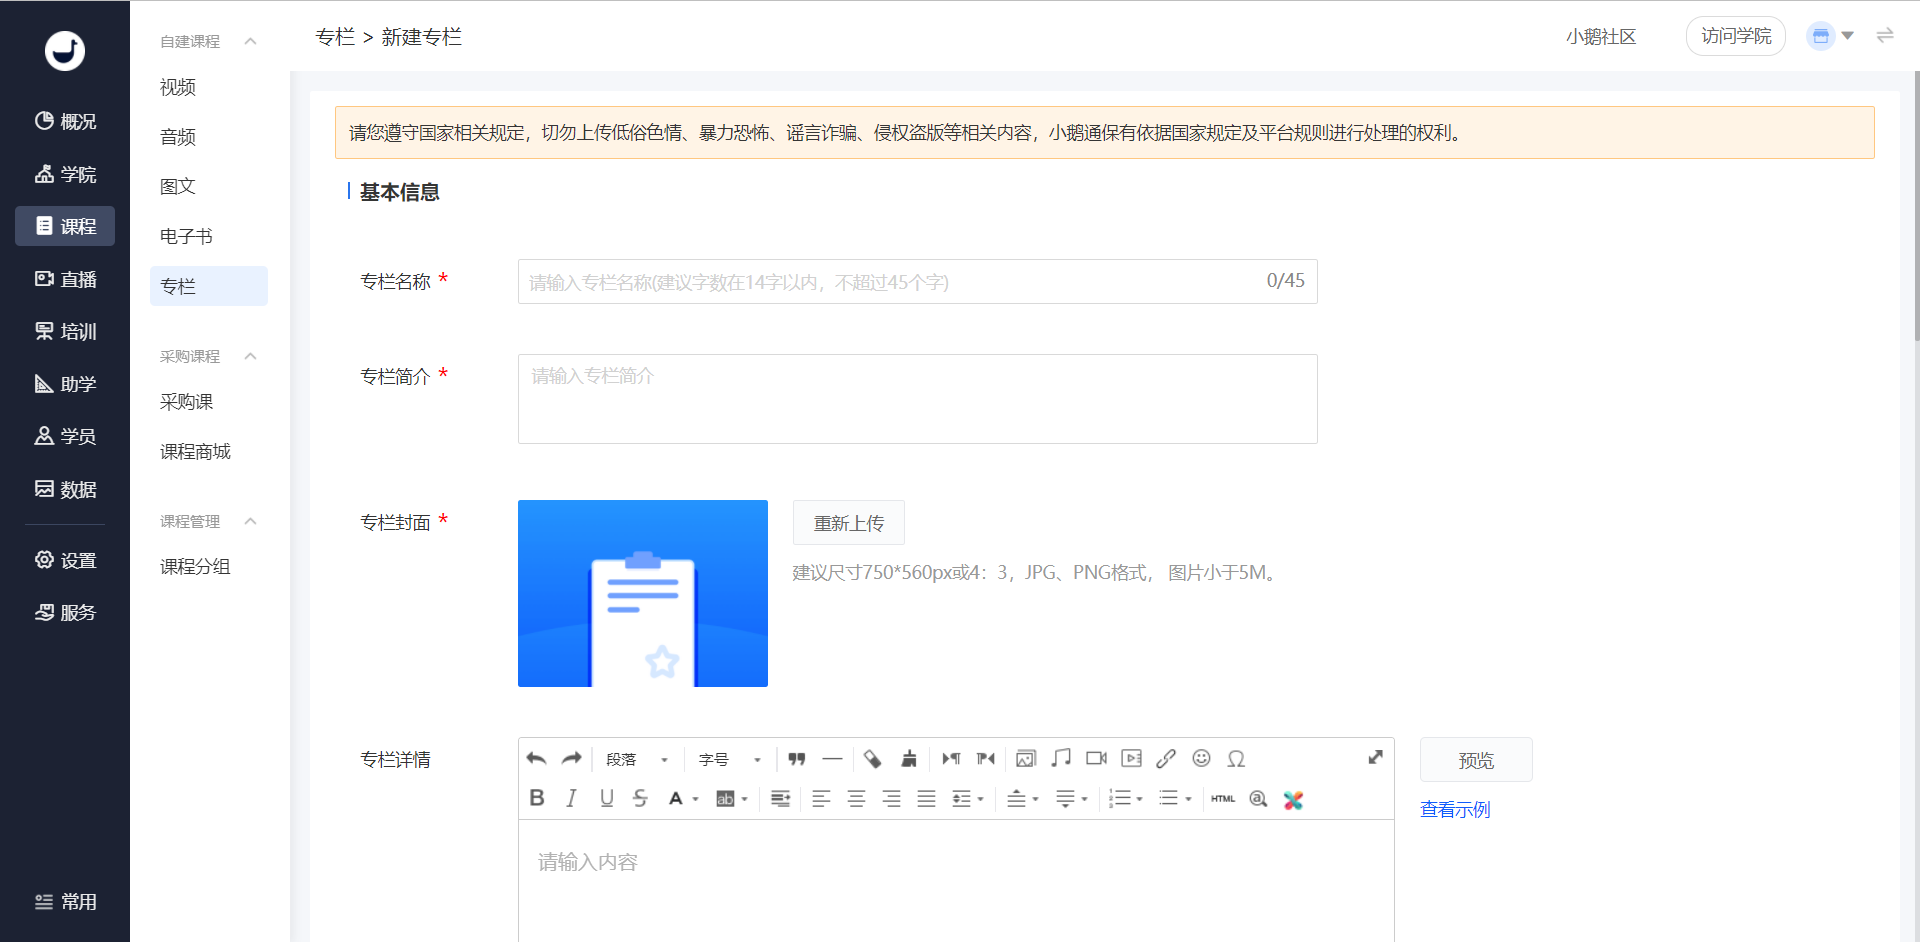Open the 字号 font size dropdown
Viewport: 1920px width, 942px height.
coord(730,759)
